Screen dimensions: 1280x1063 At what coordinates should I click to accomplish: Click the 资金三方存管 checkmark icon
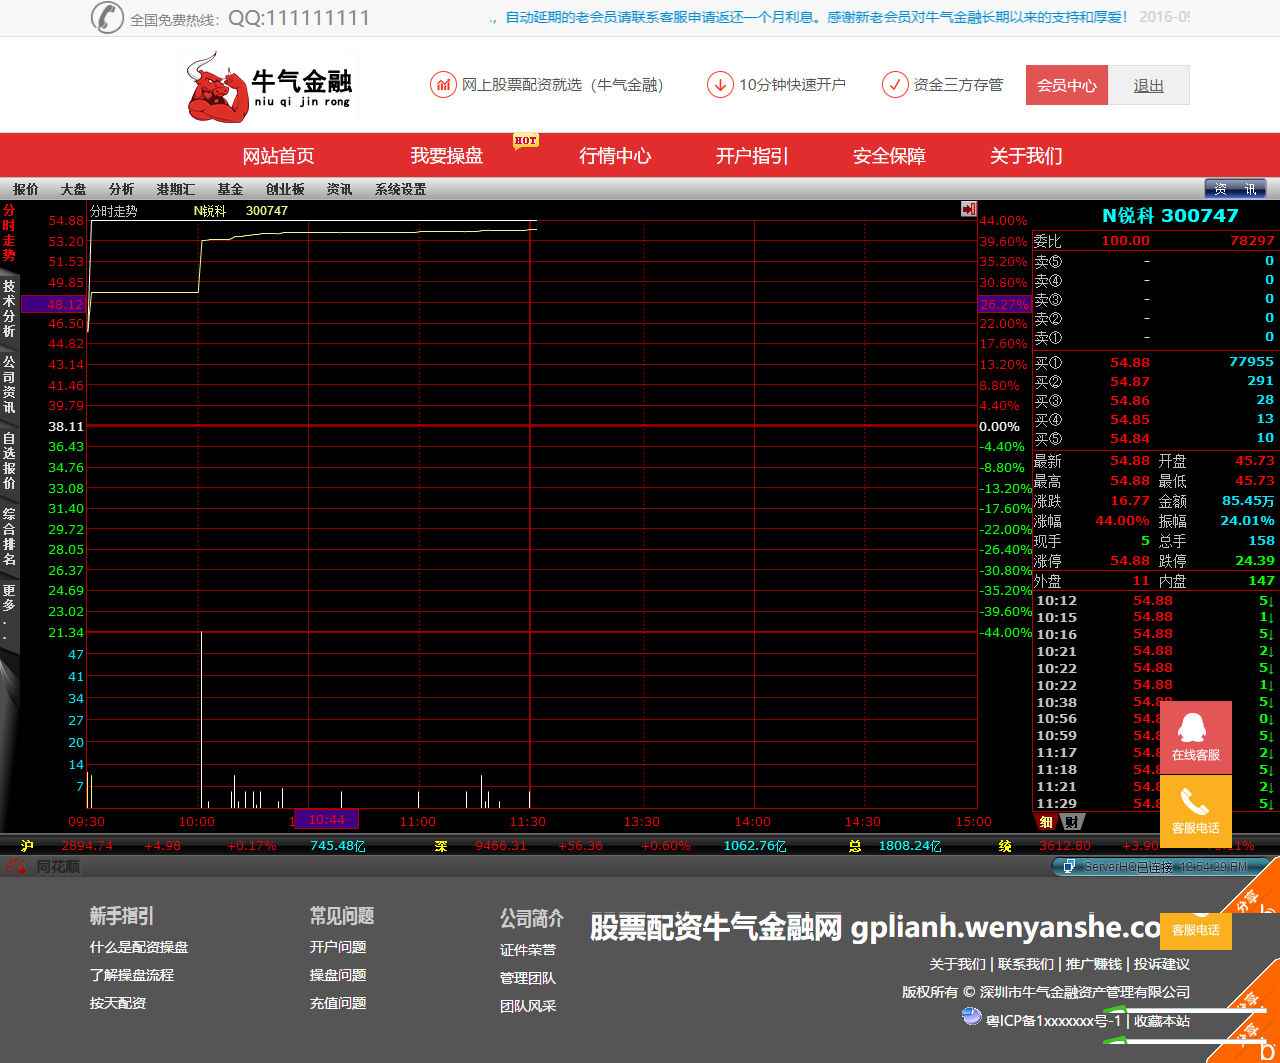pos(894,85)
